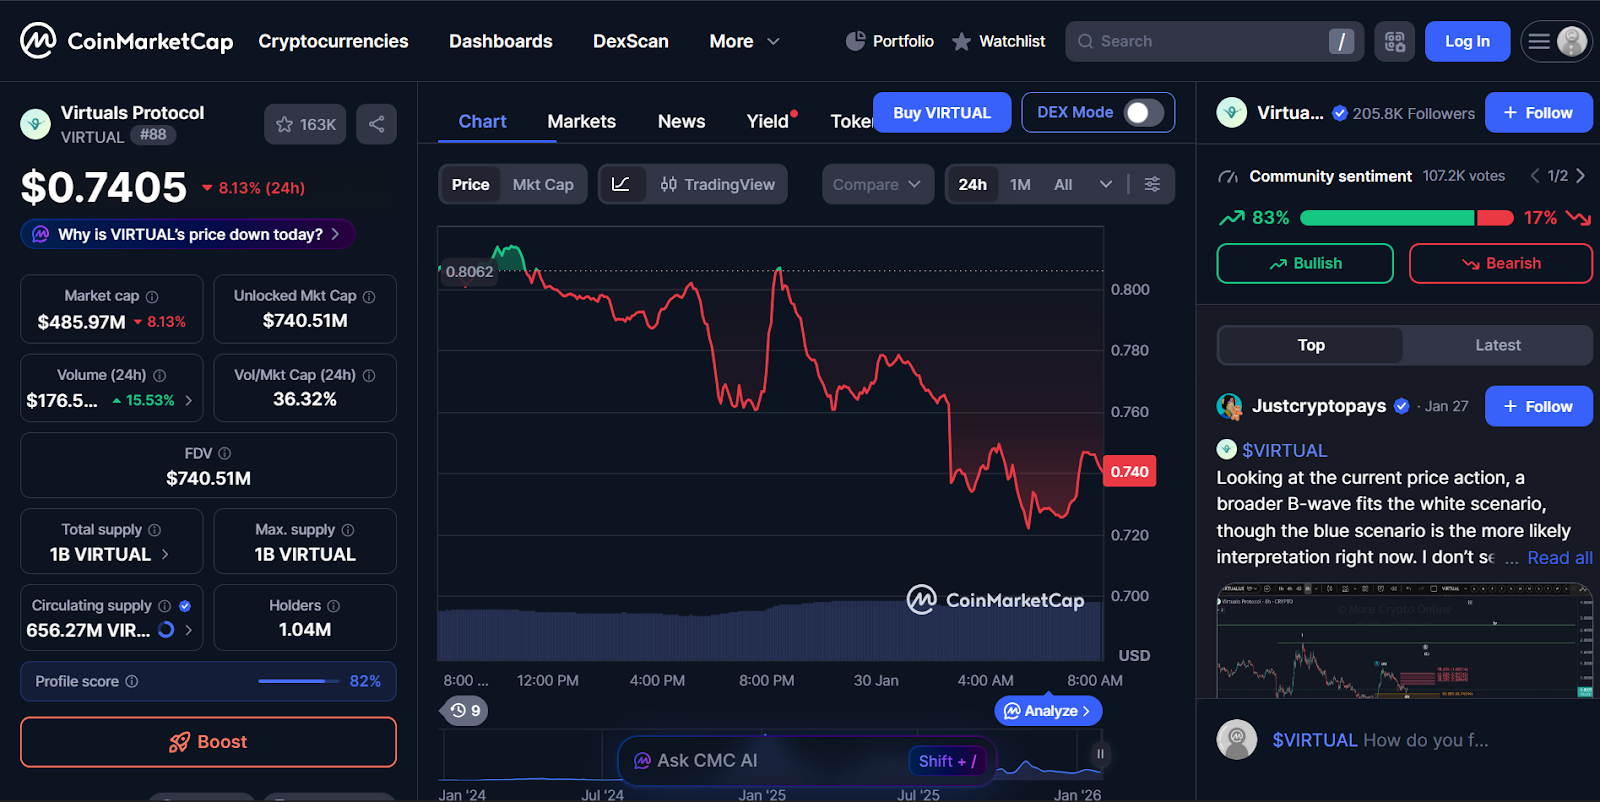This screenshot has height=802, width=1600.
Task: Click the bottom timeline range selector
Action: pyautogui.click(x=773, y=755)
